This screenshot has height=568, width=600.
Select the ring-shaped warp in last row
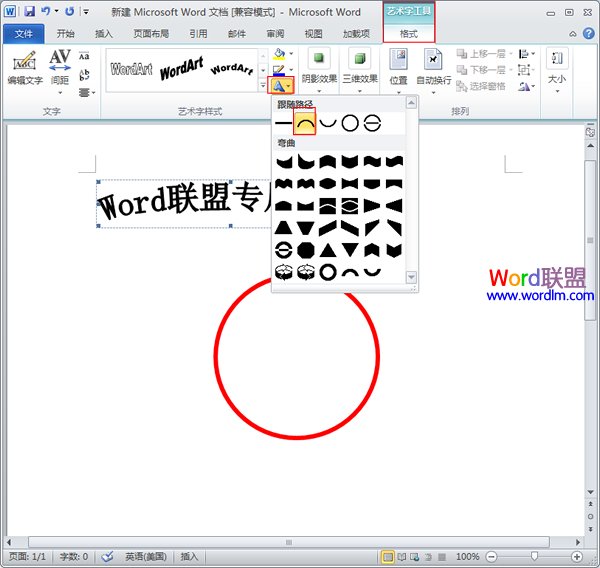328,272
